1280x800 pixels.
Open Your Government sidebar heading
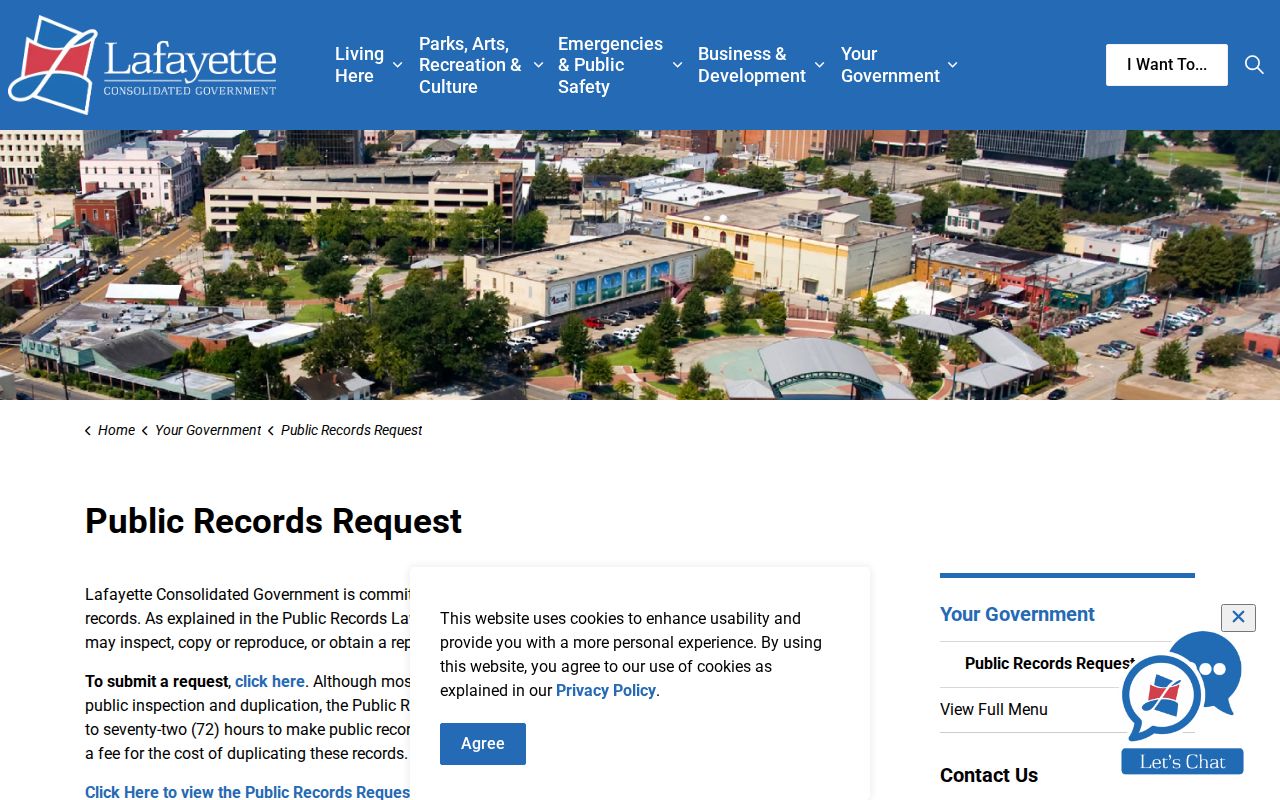pos(1017,614)
